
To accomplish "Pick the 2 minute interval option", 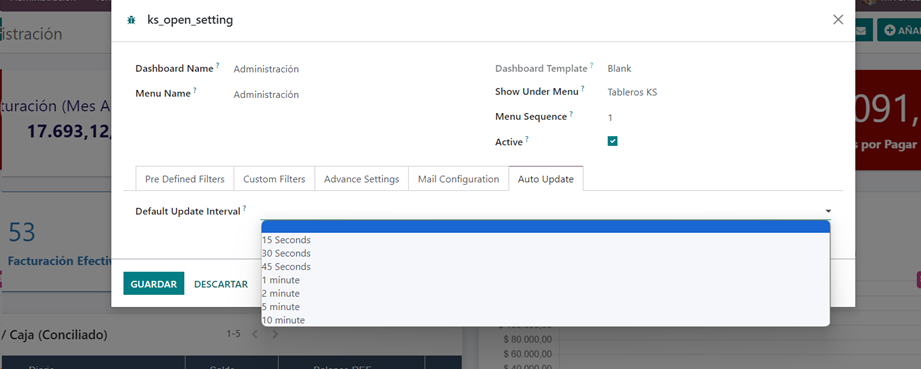I will click(546, 294).
